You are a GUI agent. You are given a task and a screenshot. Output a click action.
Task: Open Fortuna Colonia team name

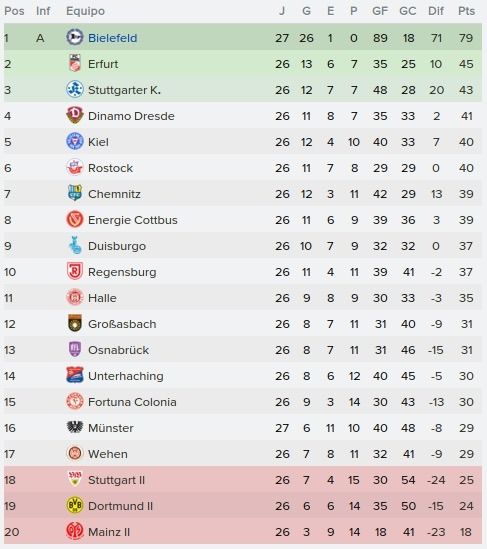click(132, 402)
